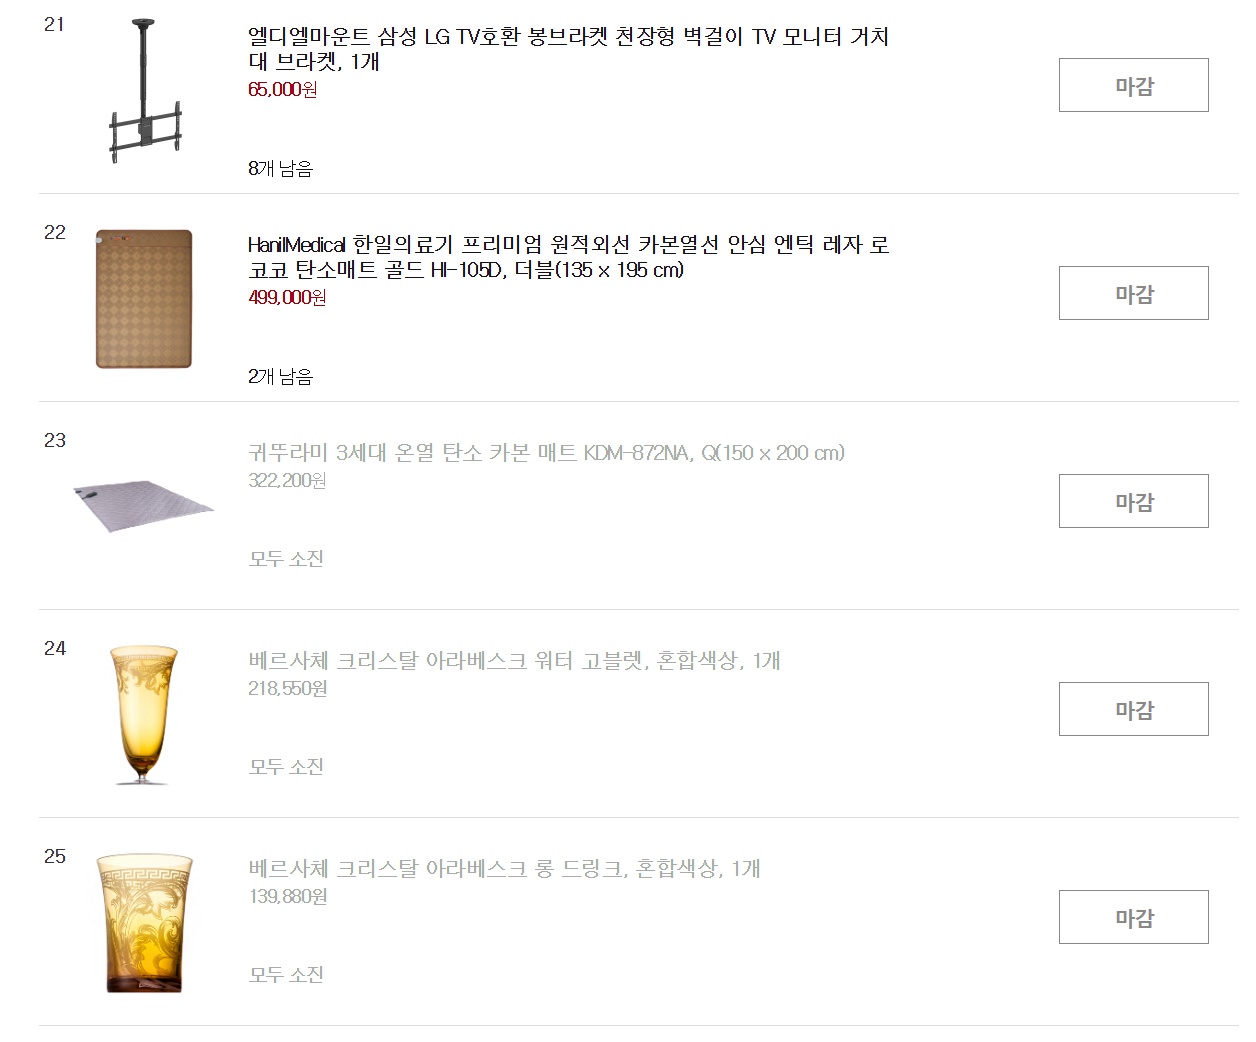Open the Versace long drink glass image
1256x1042 pixels.
tap(144, 922)
